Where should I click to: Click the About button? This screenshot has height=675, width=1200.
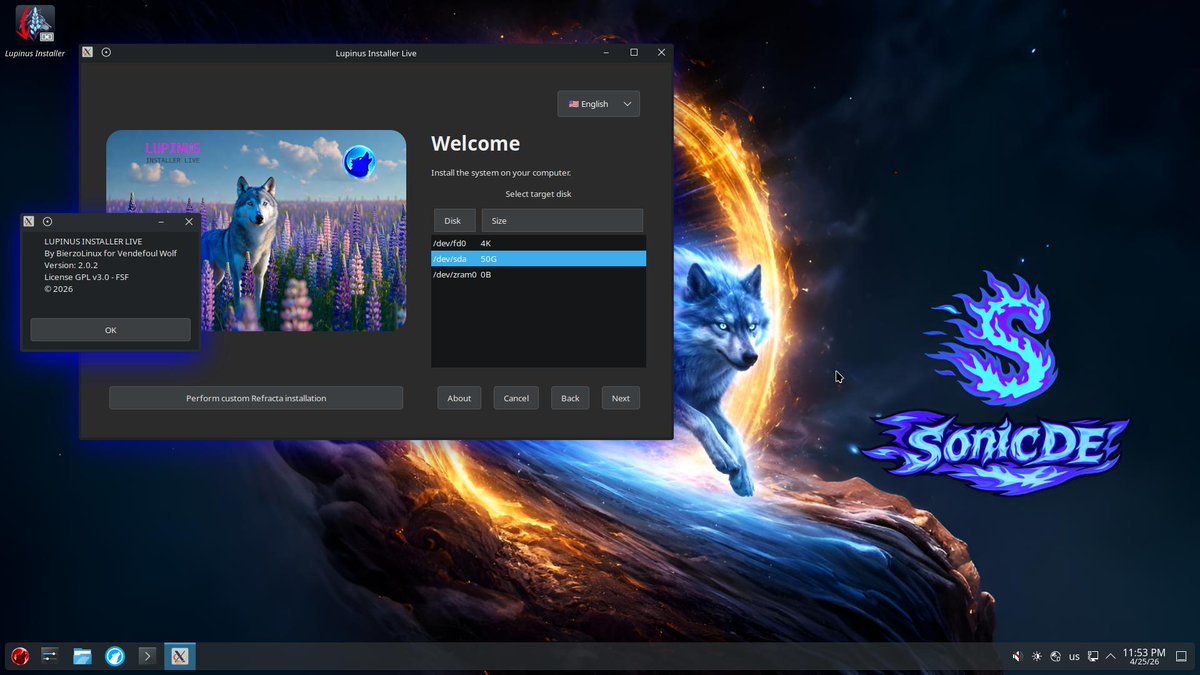(x=459, y=398)
